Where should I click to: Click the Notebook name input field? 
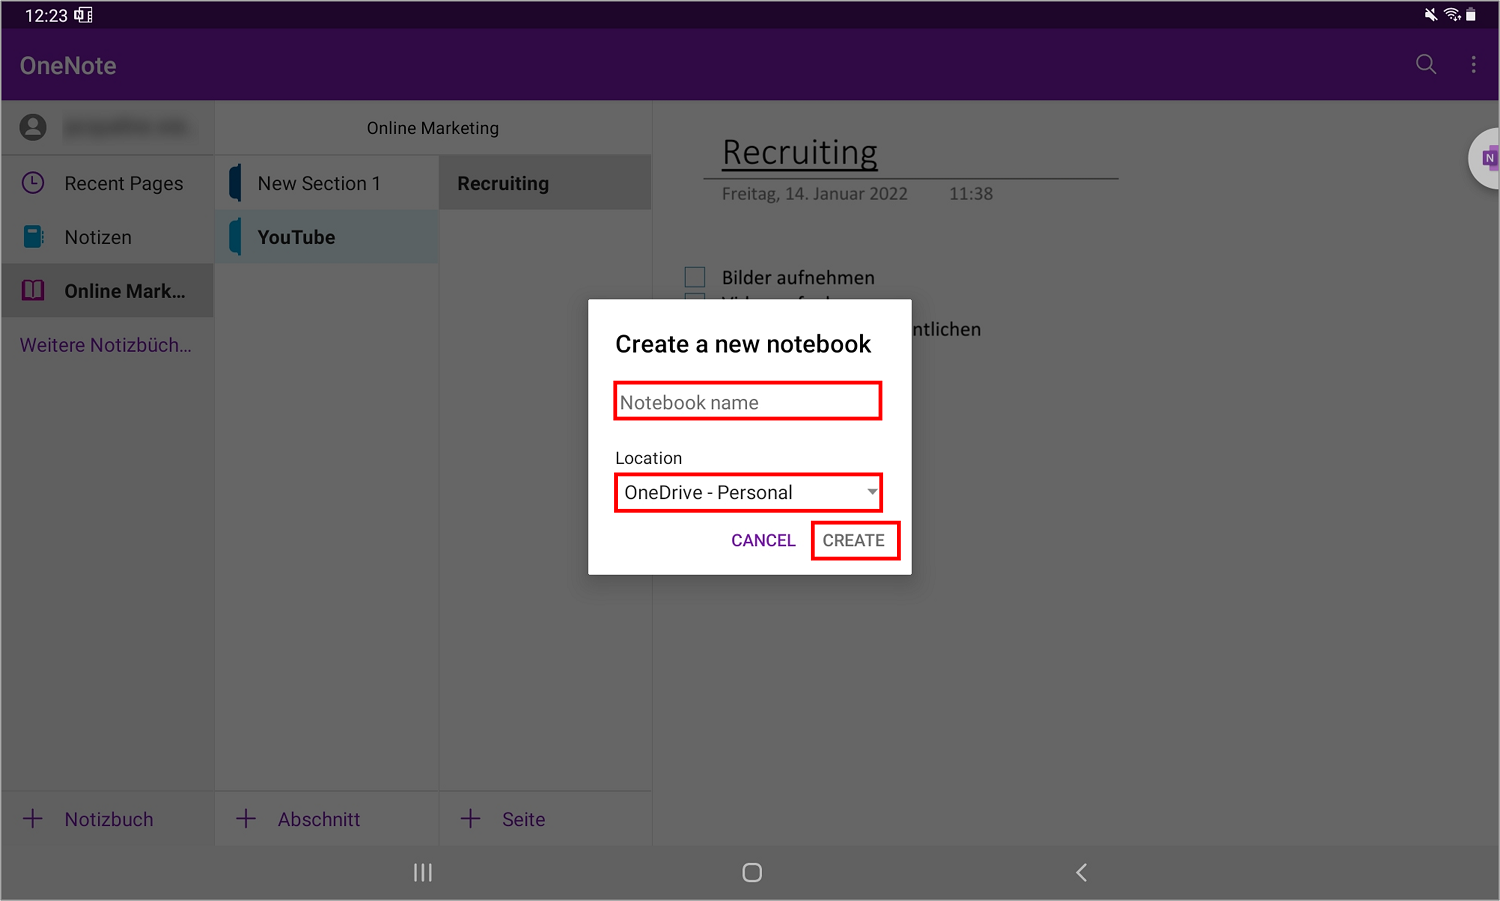748,401
